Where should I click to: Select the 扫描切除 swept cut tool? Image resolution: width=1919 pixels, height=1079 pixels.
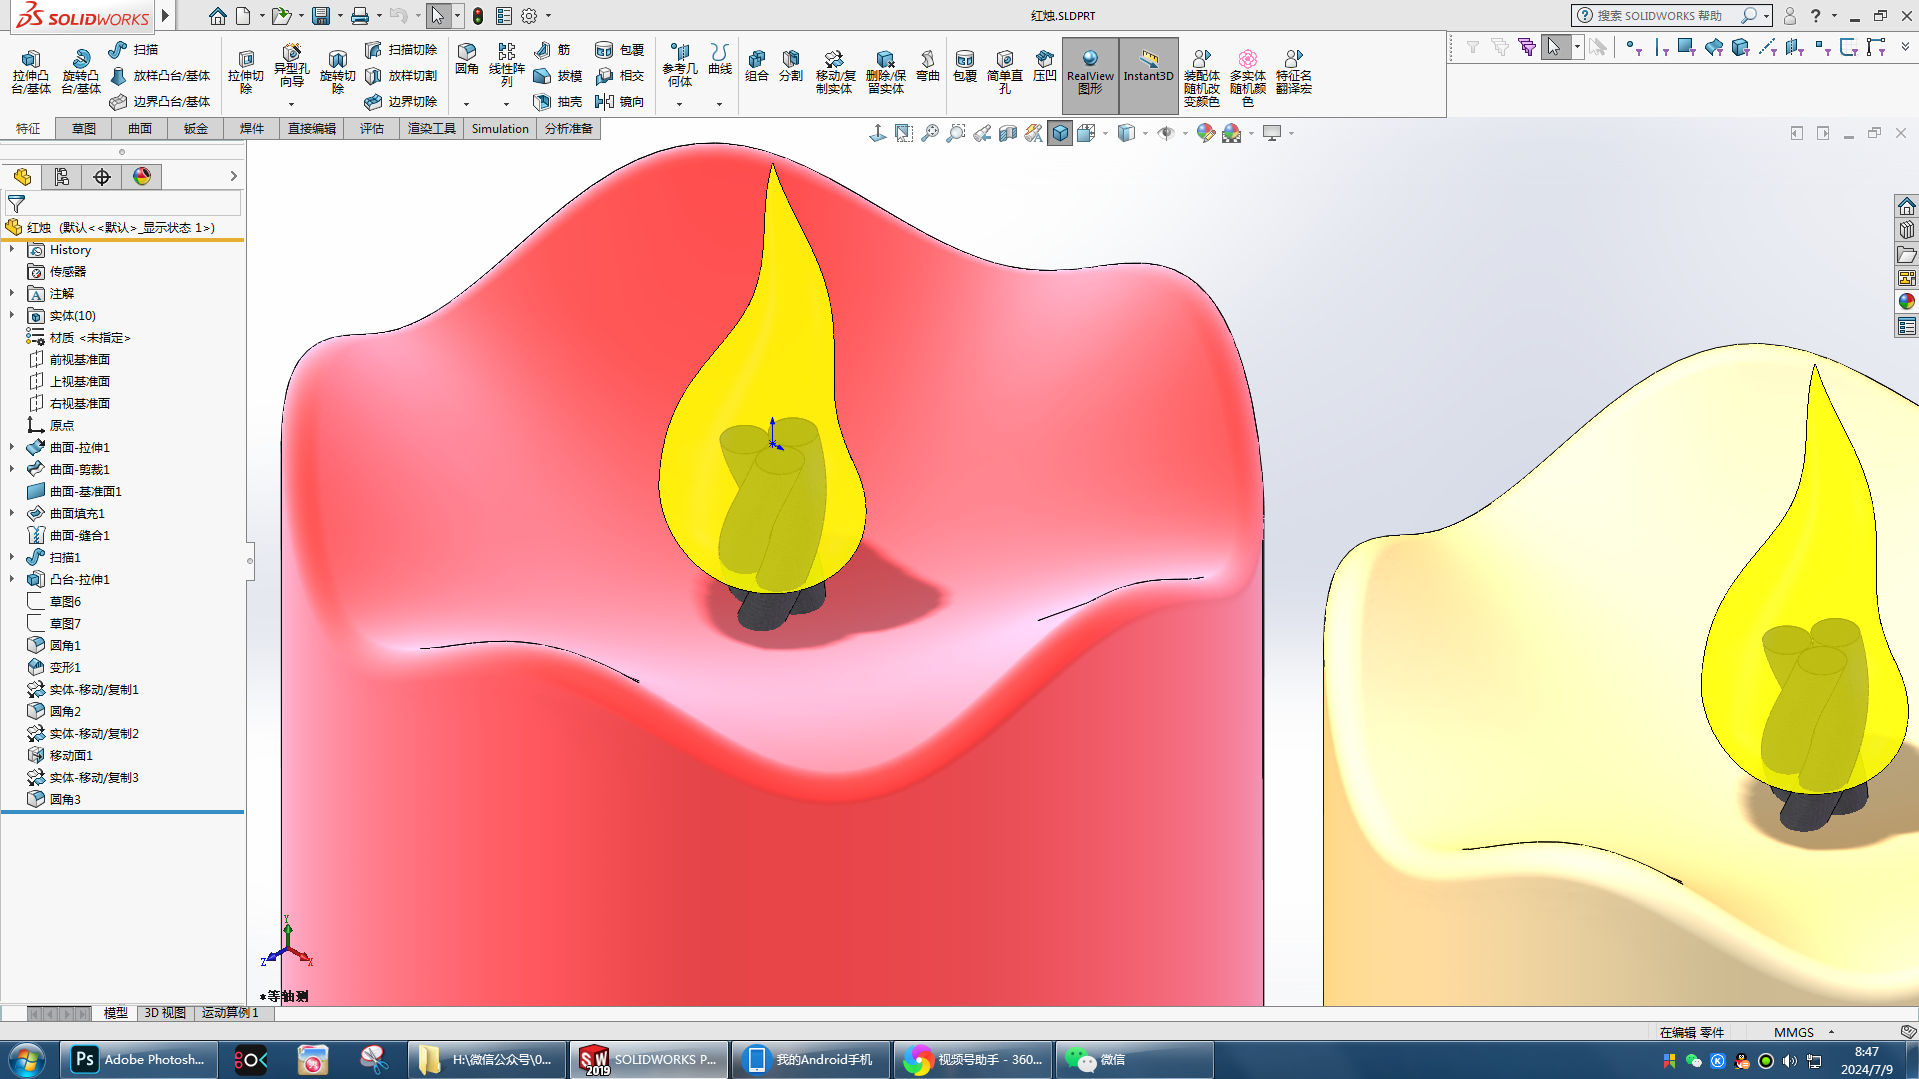401,49
